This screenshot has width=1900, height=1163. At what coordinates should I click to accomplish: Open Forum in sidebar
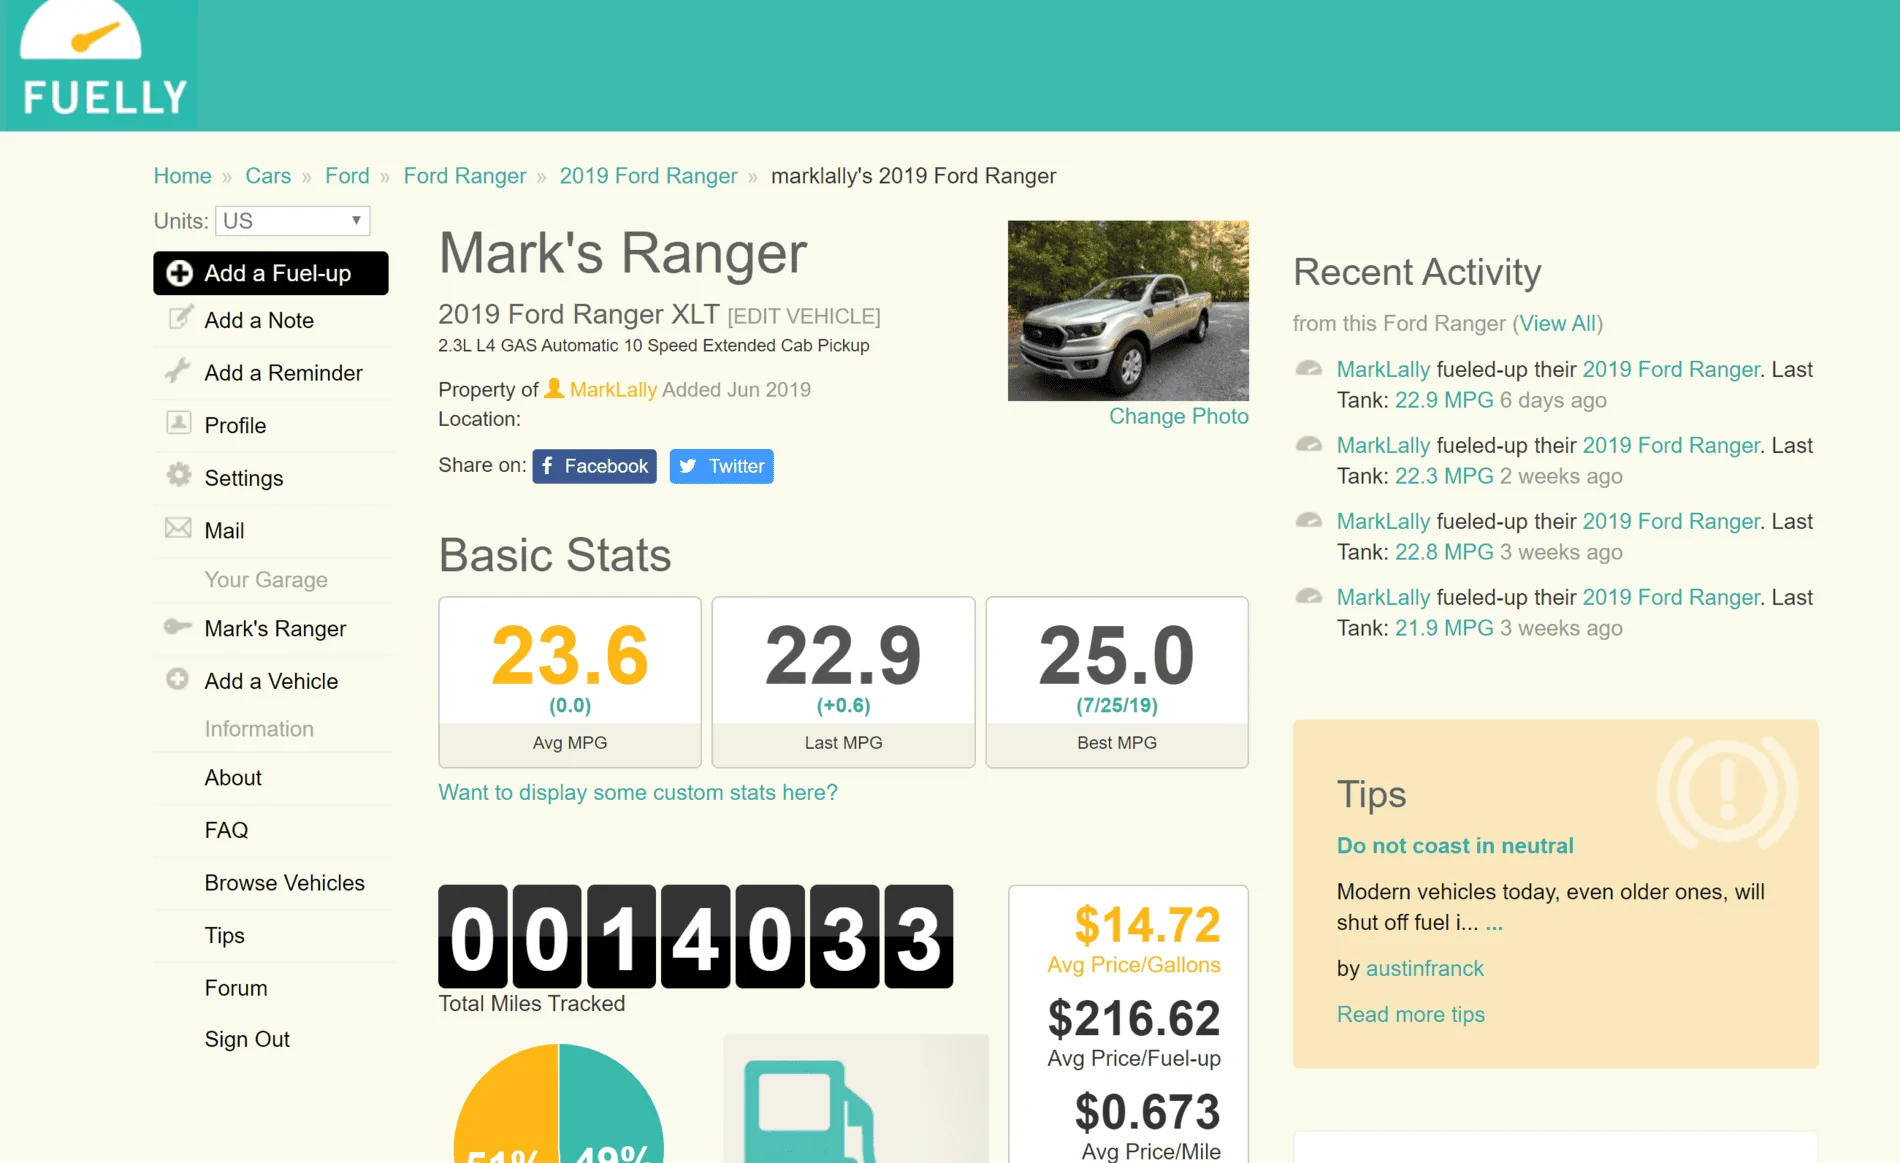[235, 988]
